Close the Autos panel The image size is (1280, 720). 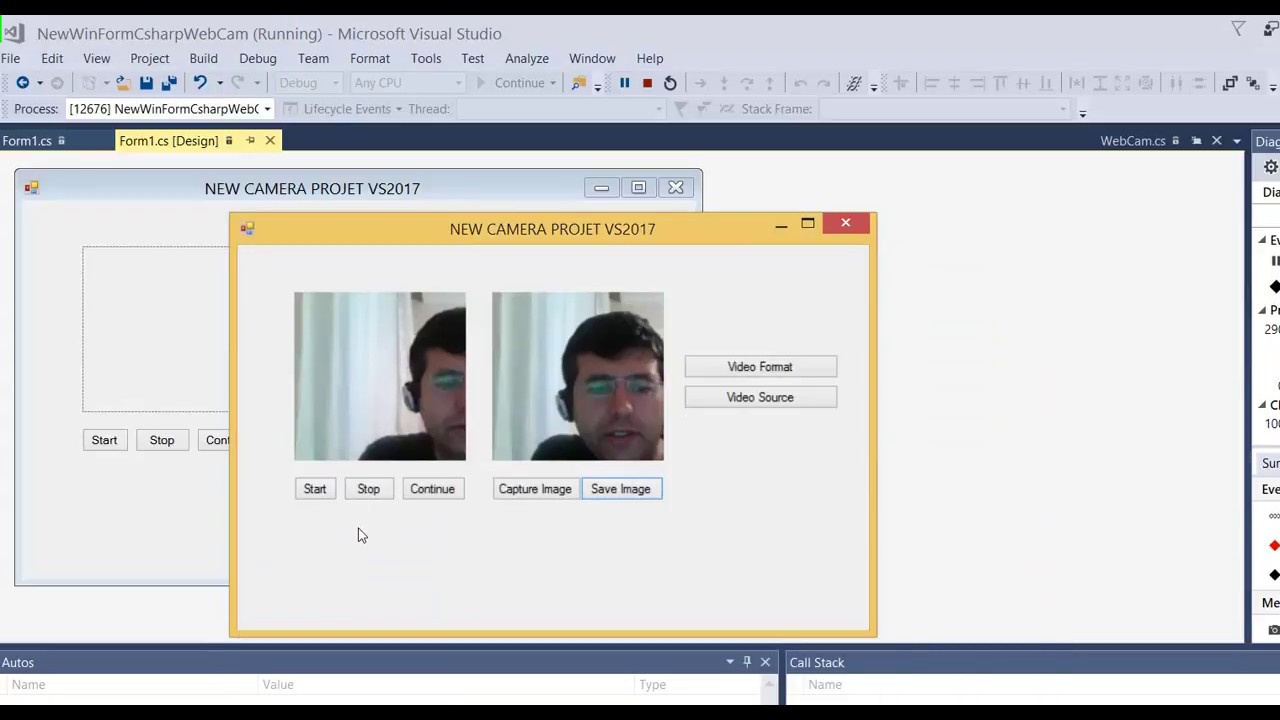(x=765, y=662)
